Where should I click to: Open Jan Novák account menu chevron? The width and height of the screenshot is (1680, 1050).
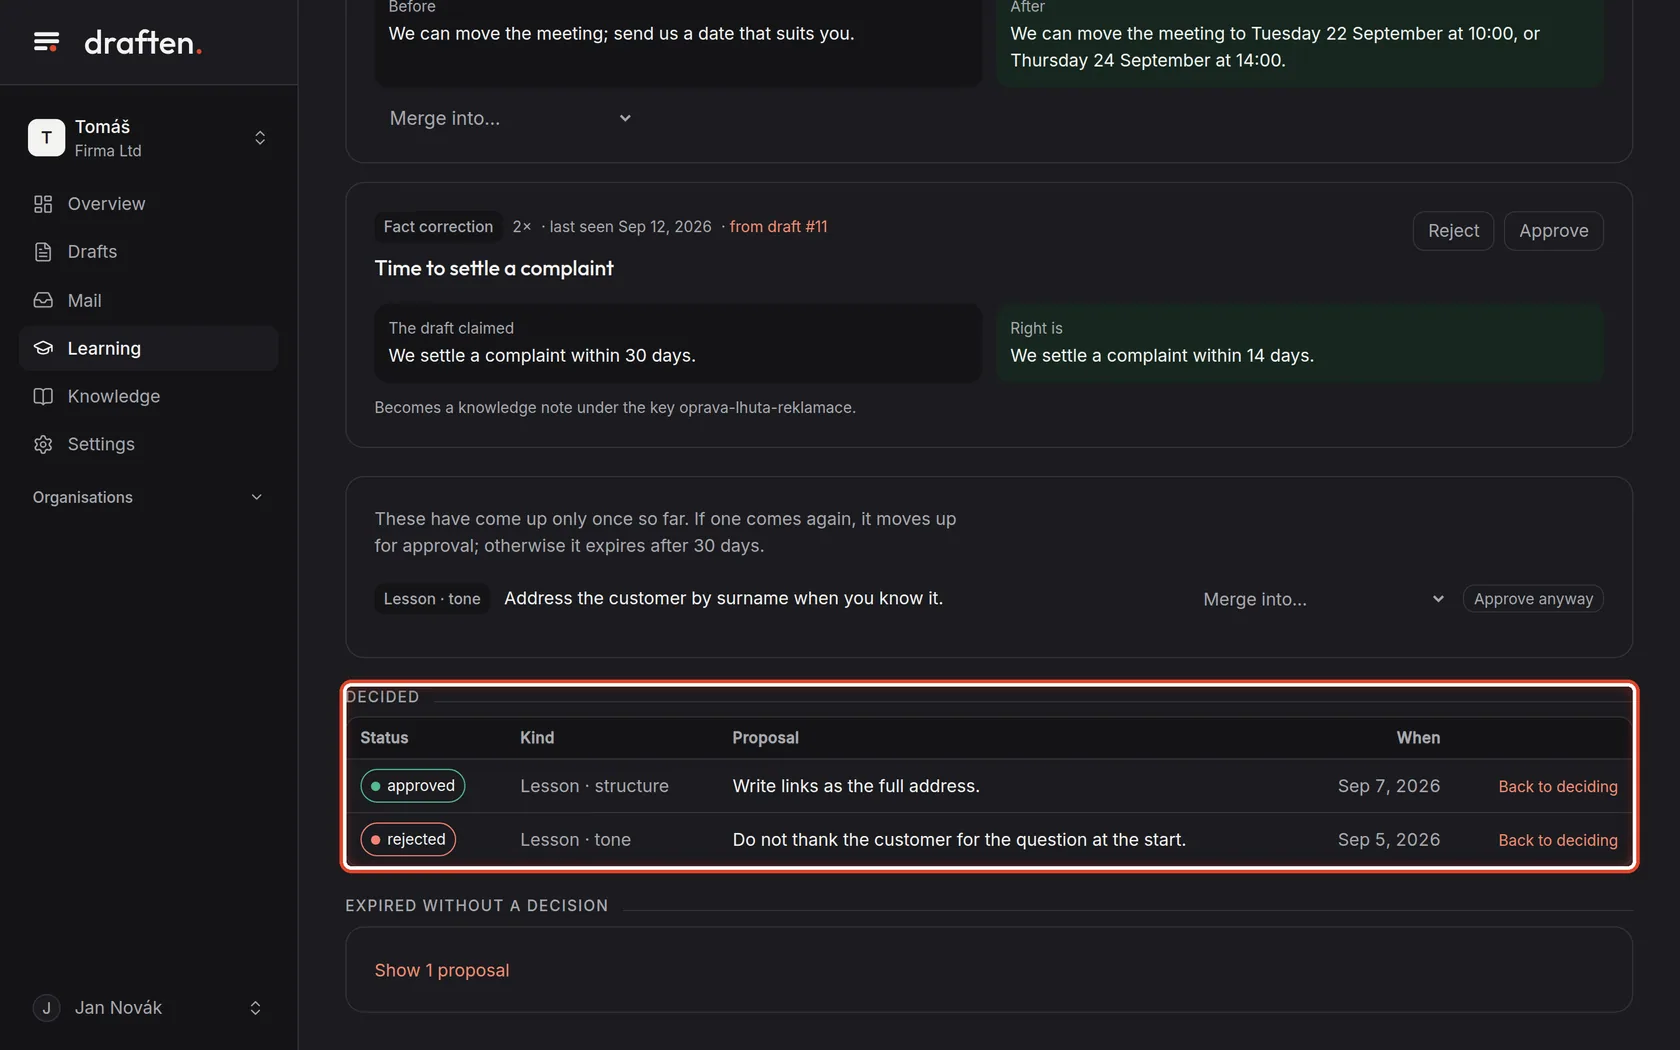(x=255, y=1008)
